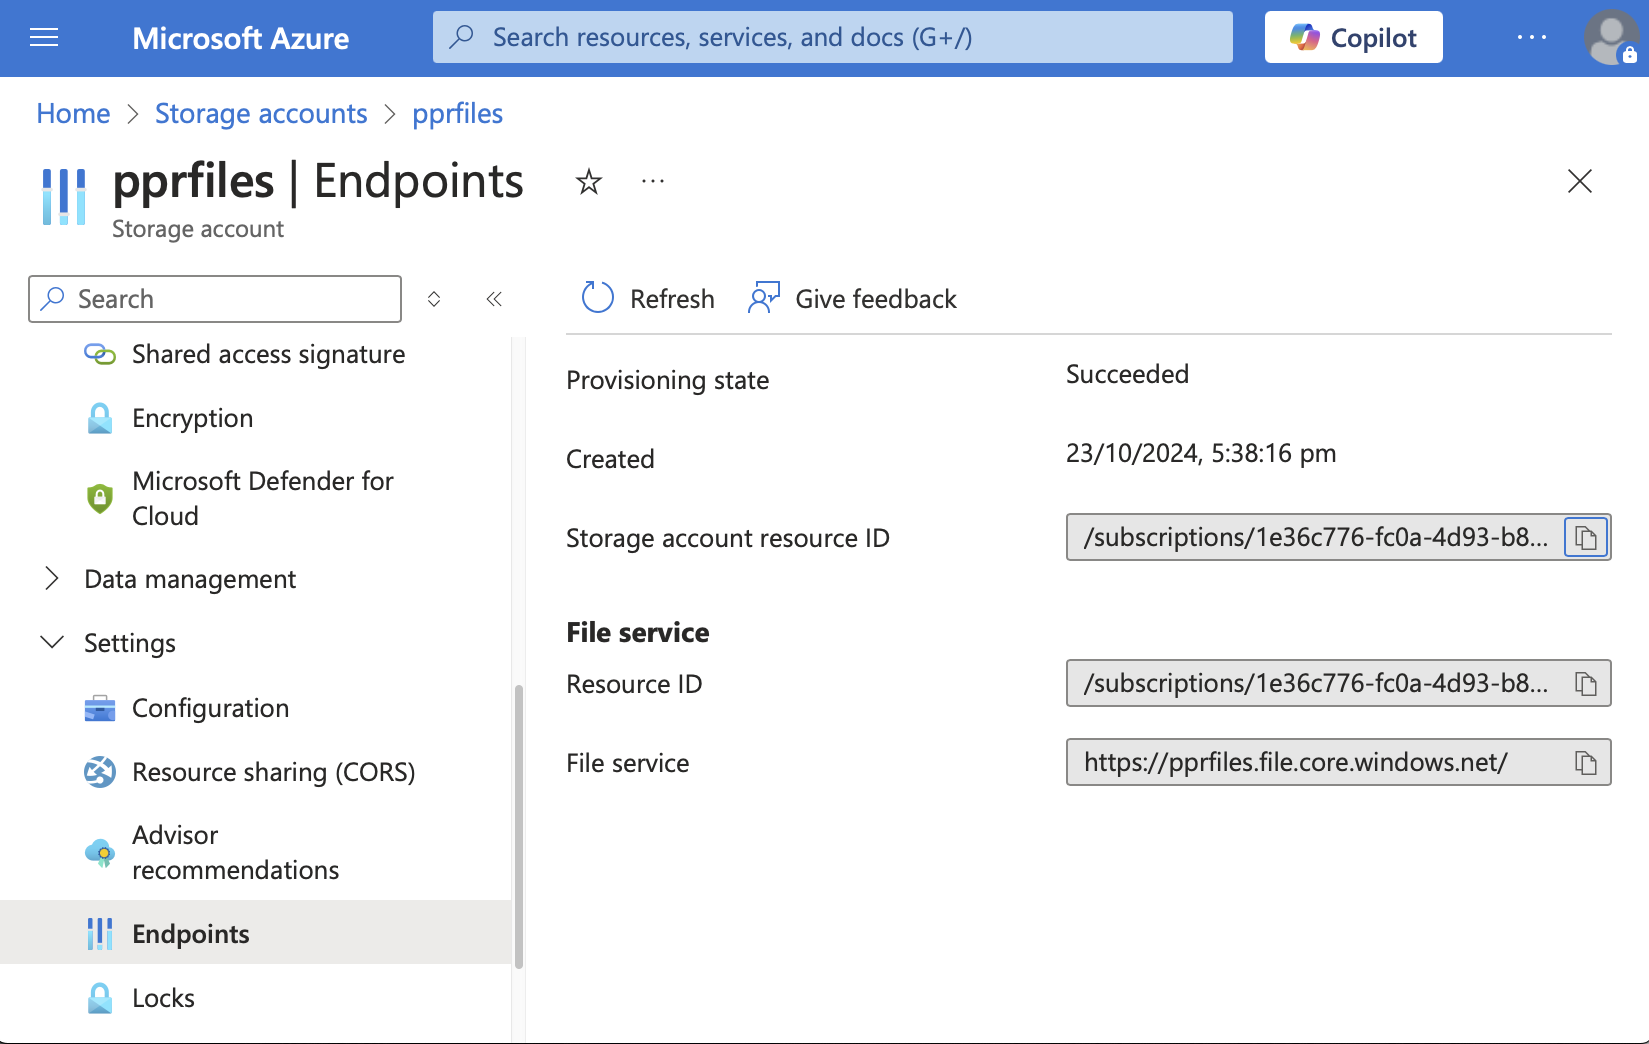Navigate to Home breadcrumb link
Image resolution: width=1649 pixels, height=1044 pixels.
coord(73,114)
